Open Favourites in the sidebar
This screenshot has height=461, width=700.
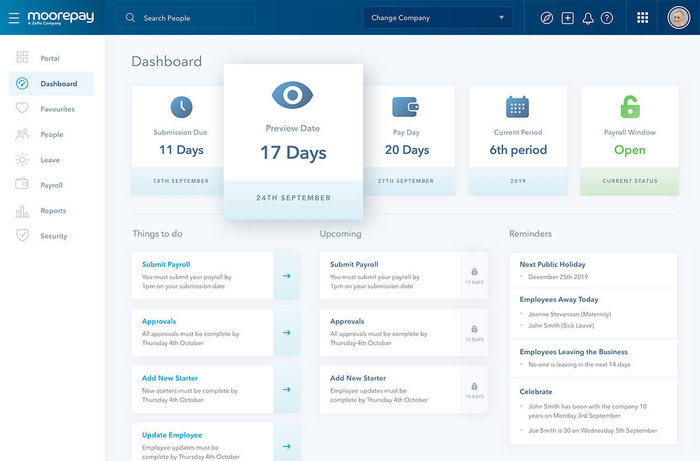(x=57, y=109)
